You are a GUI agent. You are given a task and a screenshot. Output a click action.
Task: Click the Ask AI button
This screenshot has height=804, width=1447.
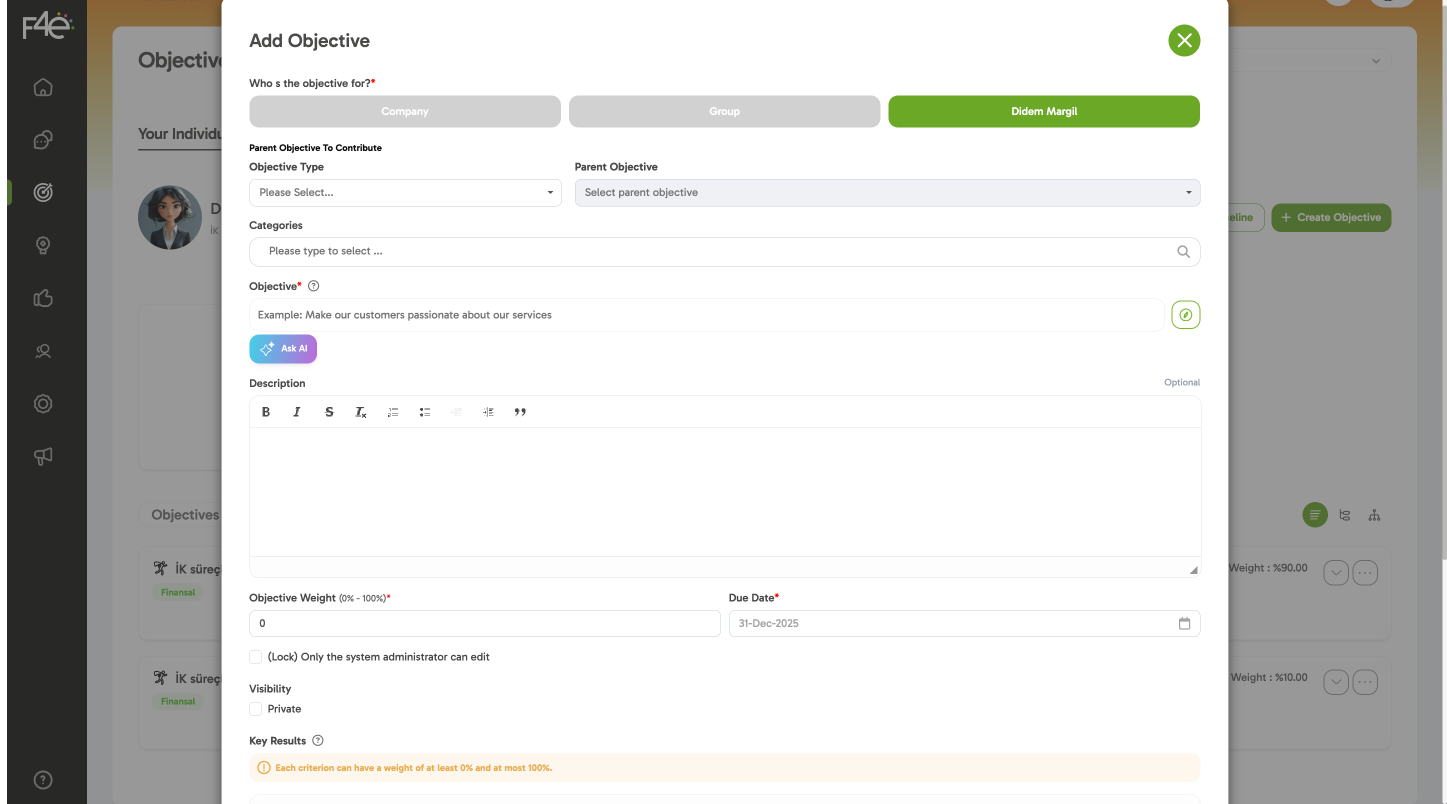[283, 349]
